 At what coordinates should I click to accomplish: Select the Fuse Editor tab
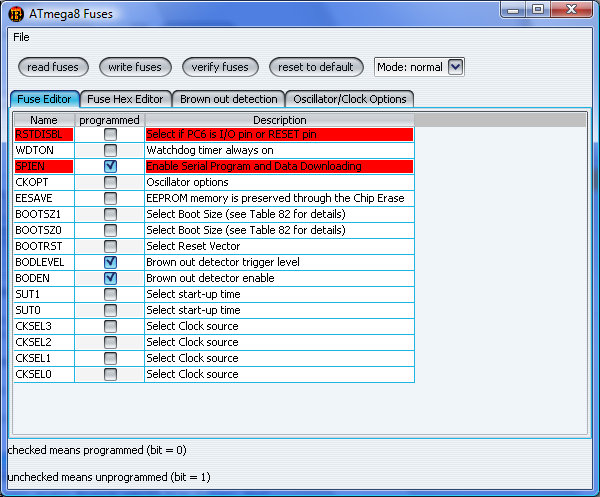tap(44, 99)
